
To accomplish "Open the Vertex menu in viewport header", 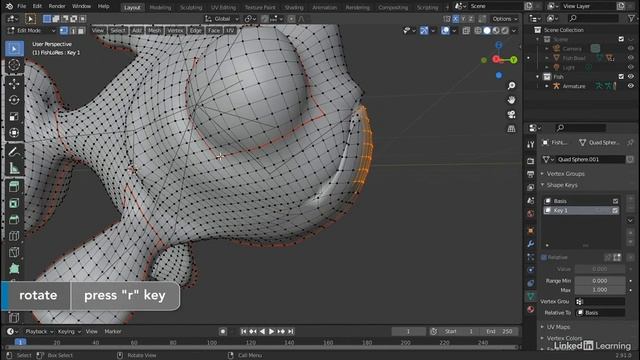I will (175, 31).
